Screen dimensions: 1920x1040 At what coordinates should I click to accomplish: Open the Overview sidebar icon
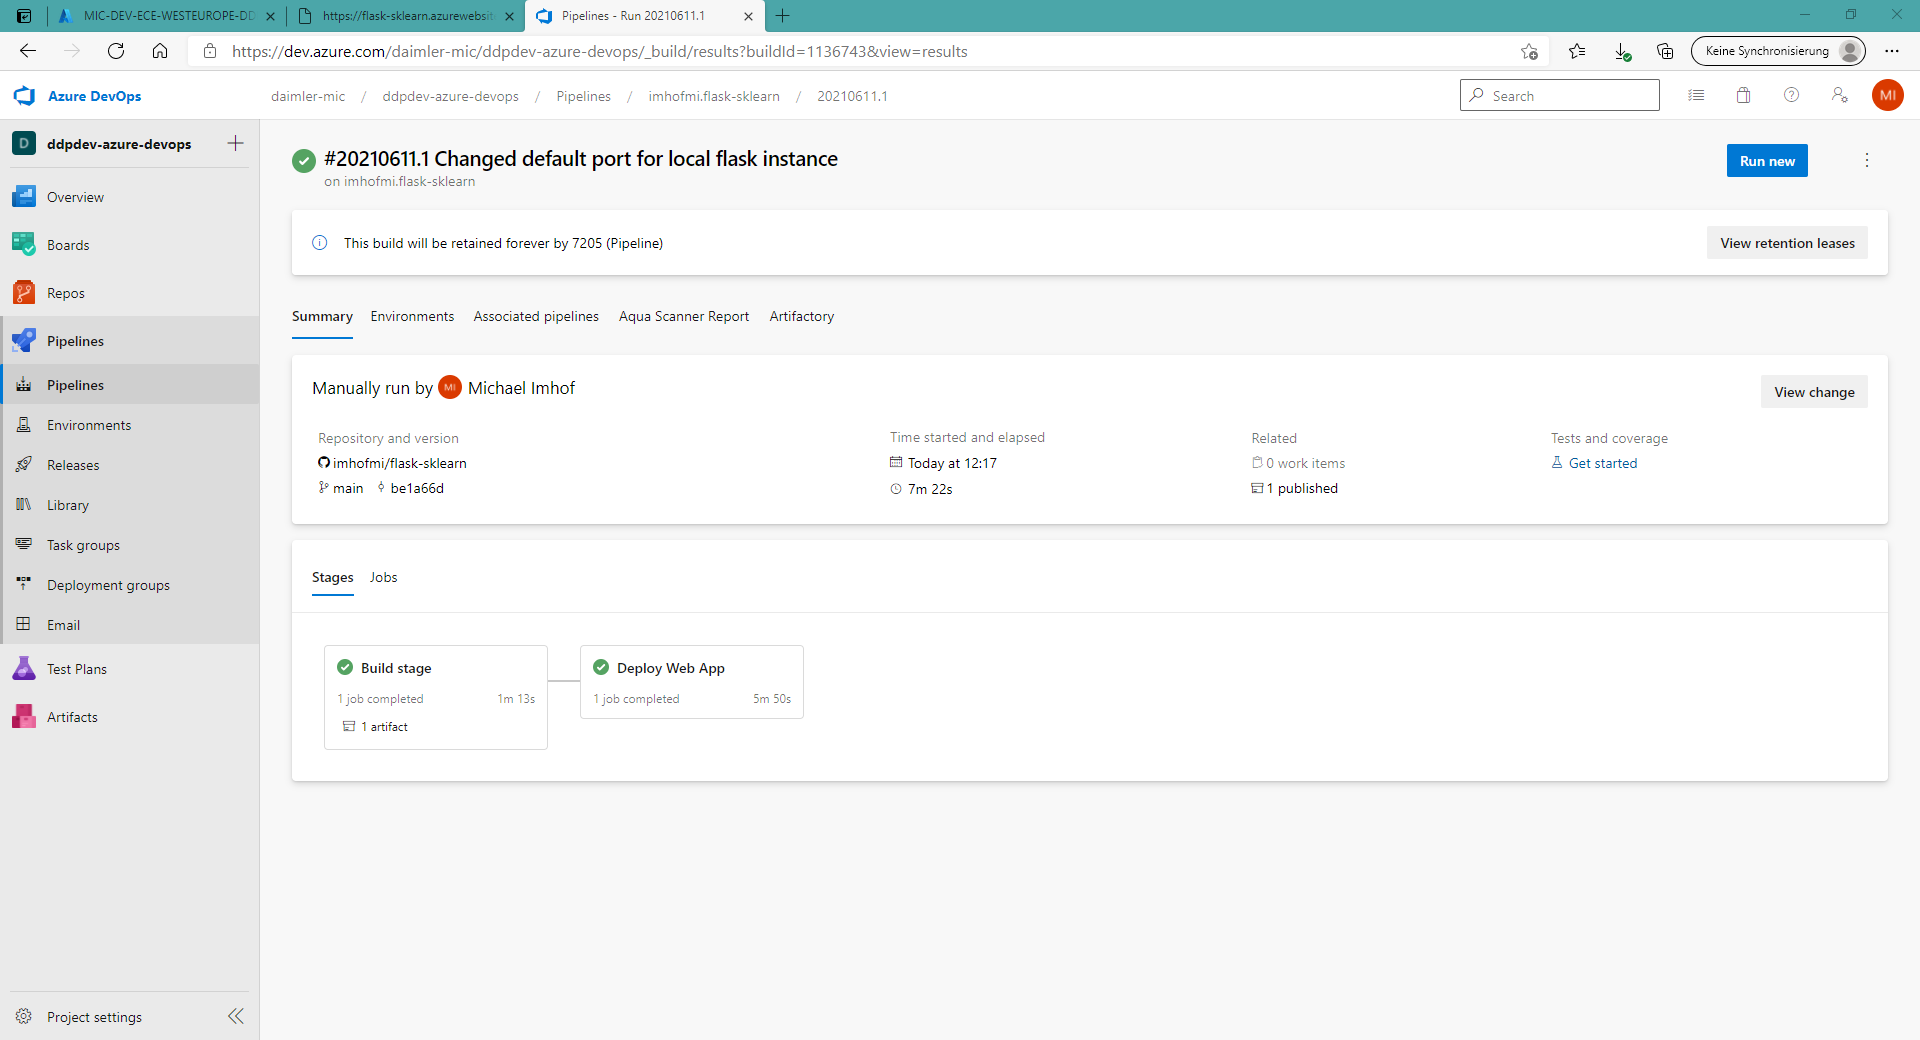24,197
